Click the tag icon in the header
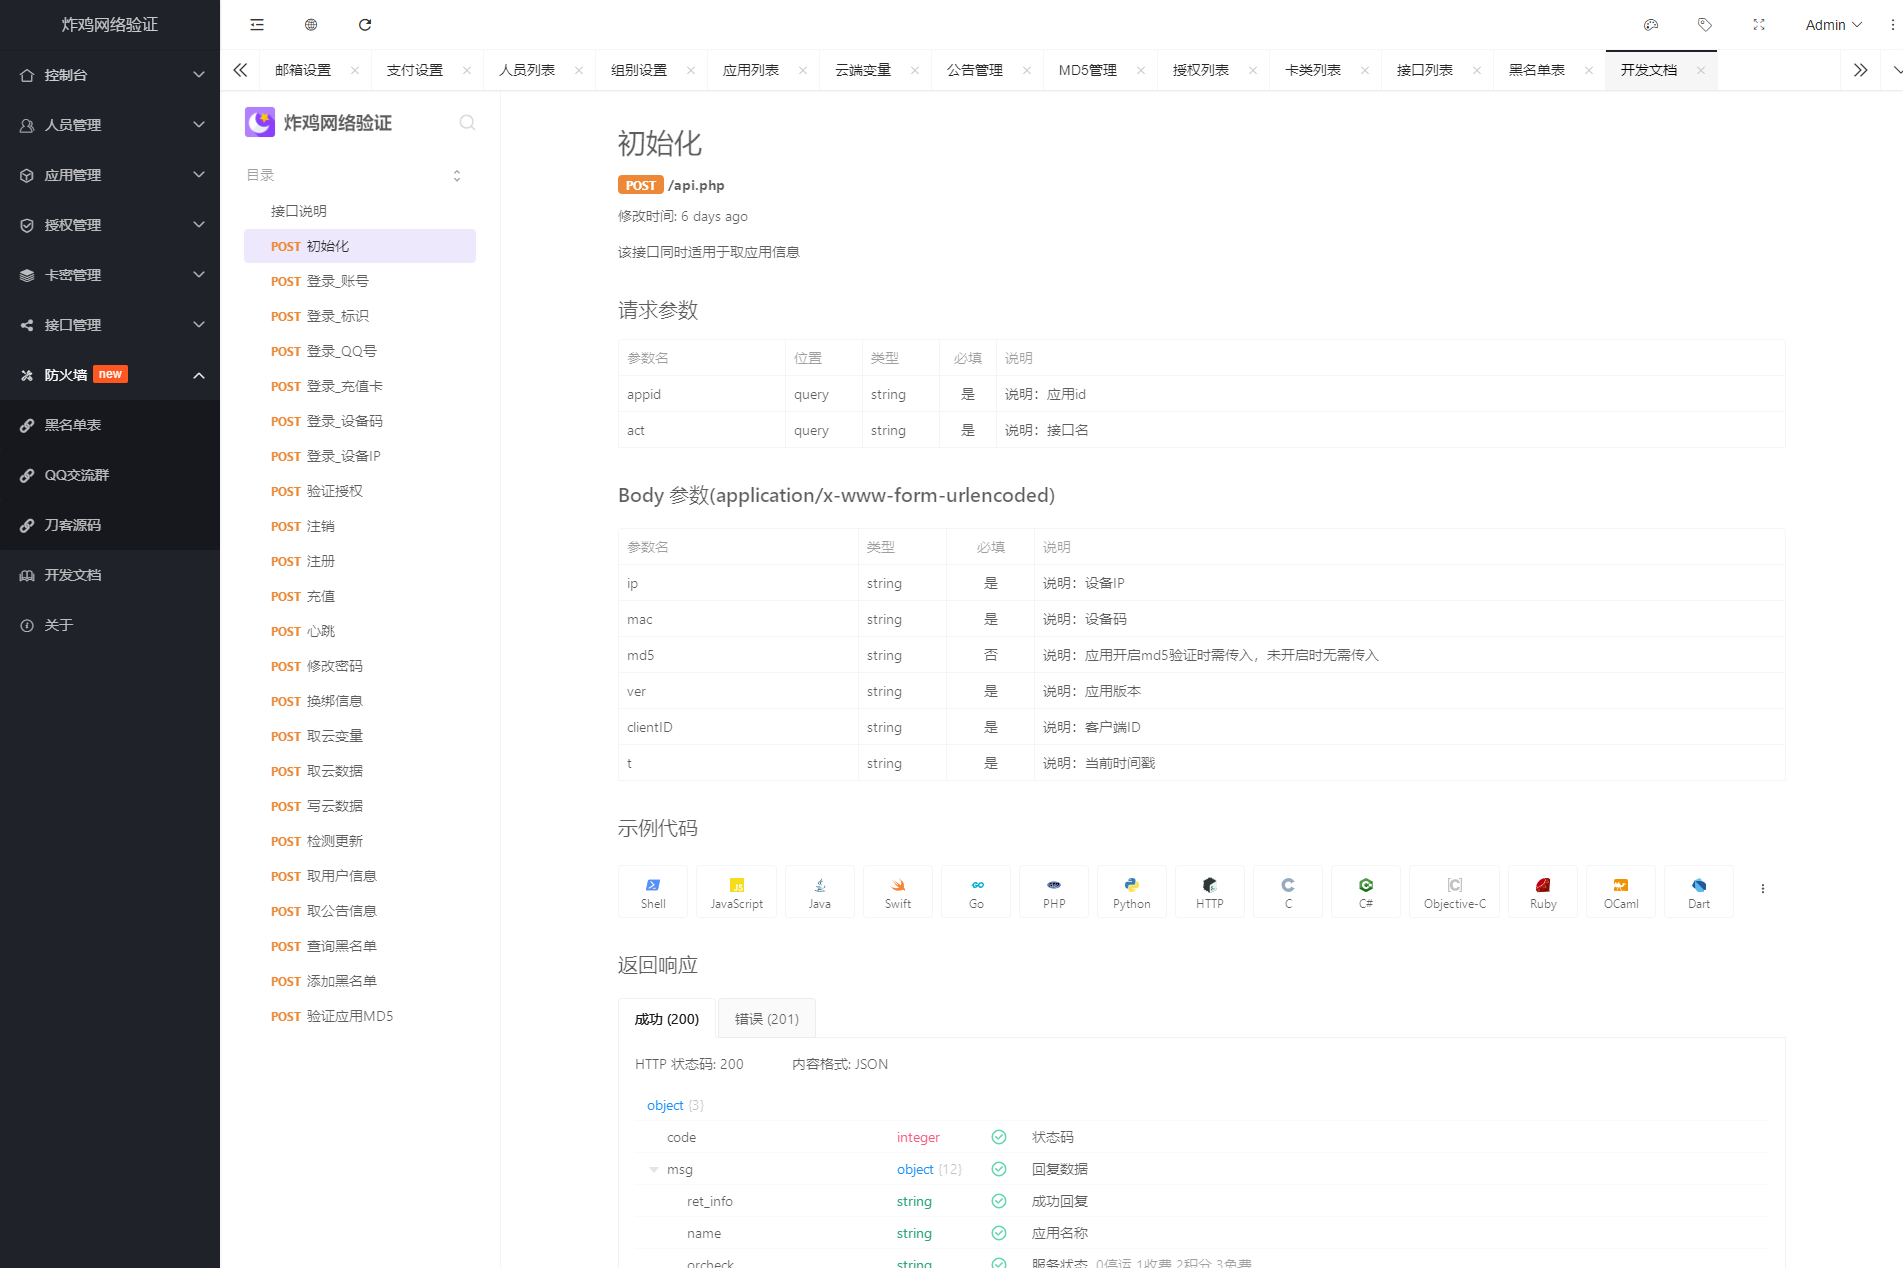The image size is (1903, 1268). click(1705, 24)
